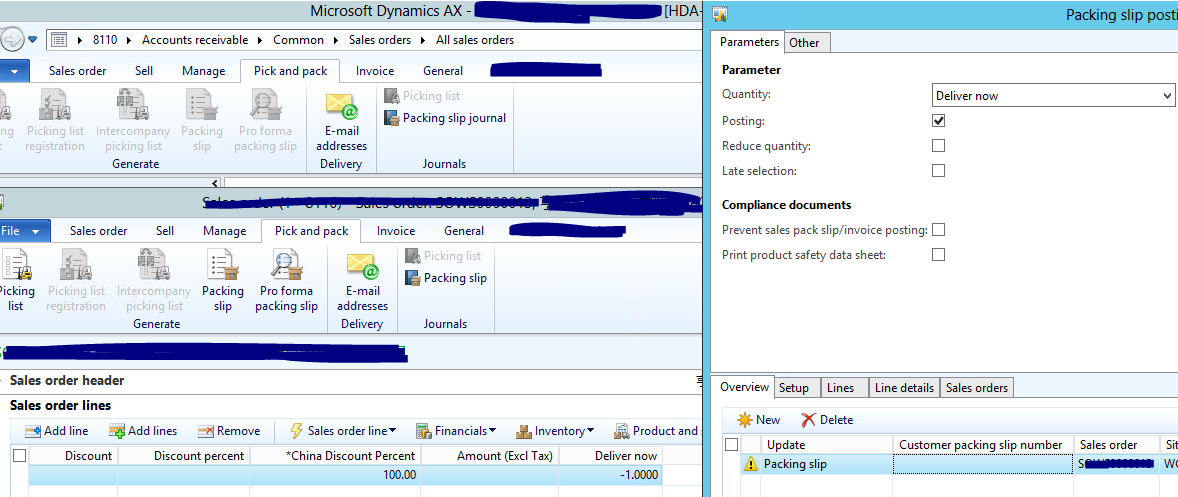Click Amount (Excl Tax) column header
Screen dimensions: 1178x497
coord(490,456)
